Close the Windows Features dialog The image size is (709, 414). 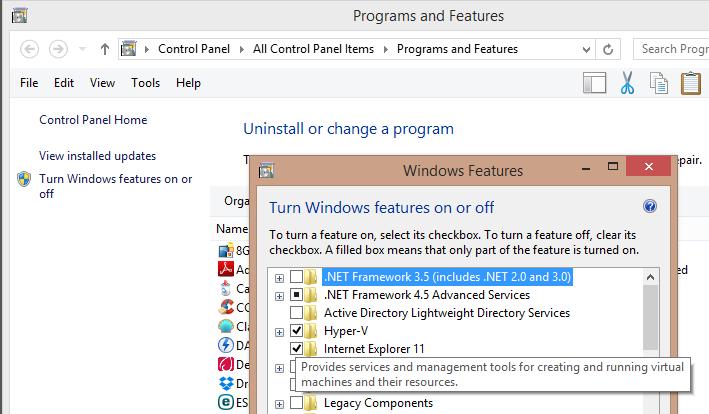click(648, 166)
